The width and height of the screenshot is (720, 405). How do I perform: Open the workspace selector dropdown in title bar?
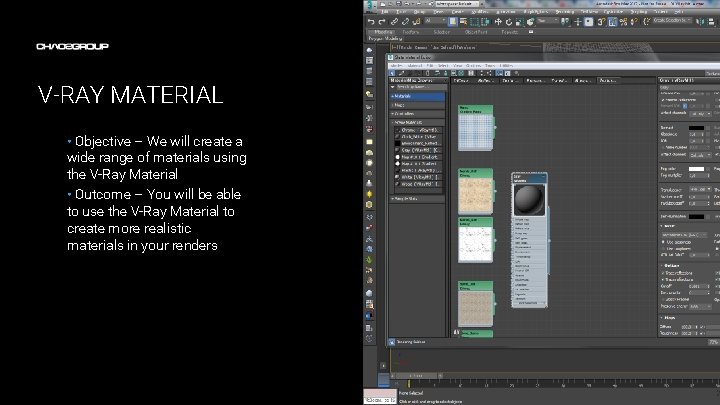[457, 4]
